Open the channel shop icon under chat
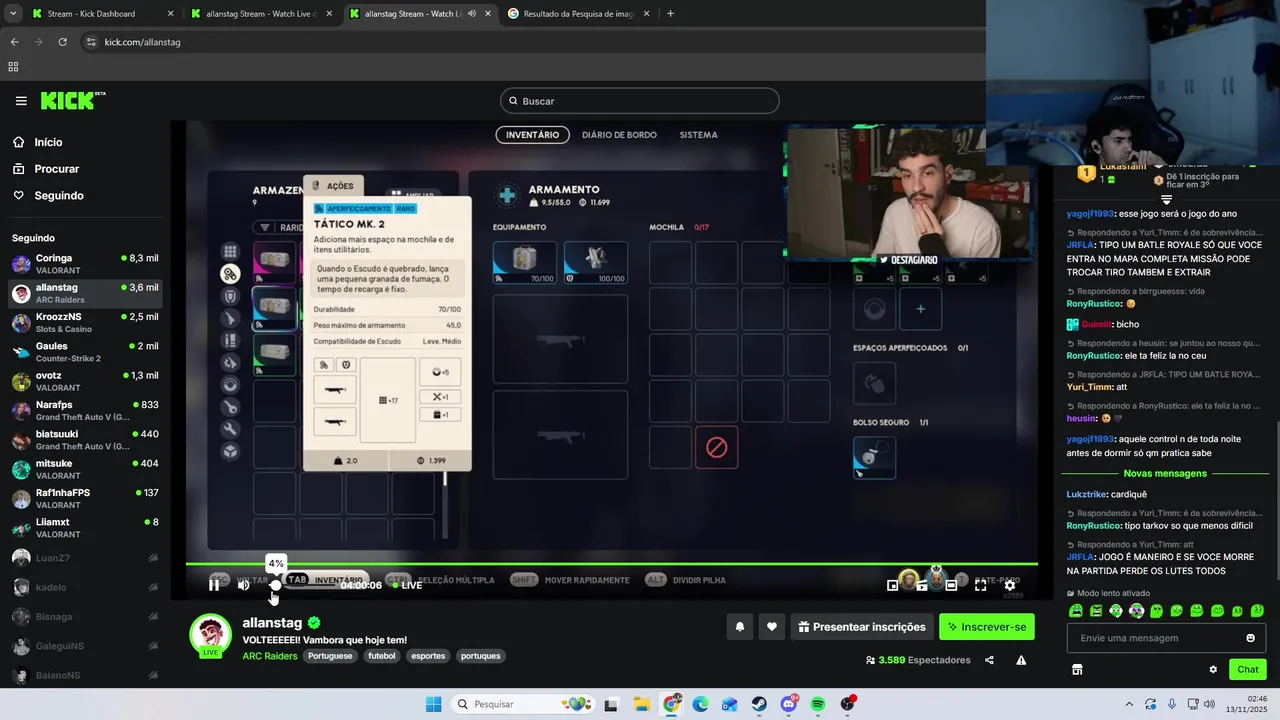The image size is (1280, 720). (x=1077, y=670)
